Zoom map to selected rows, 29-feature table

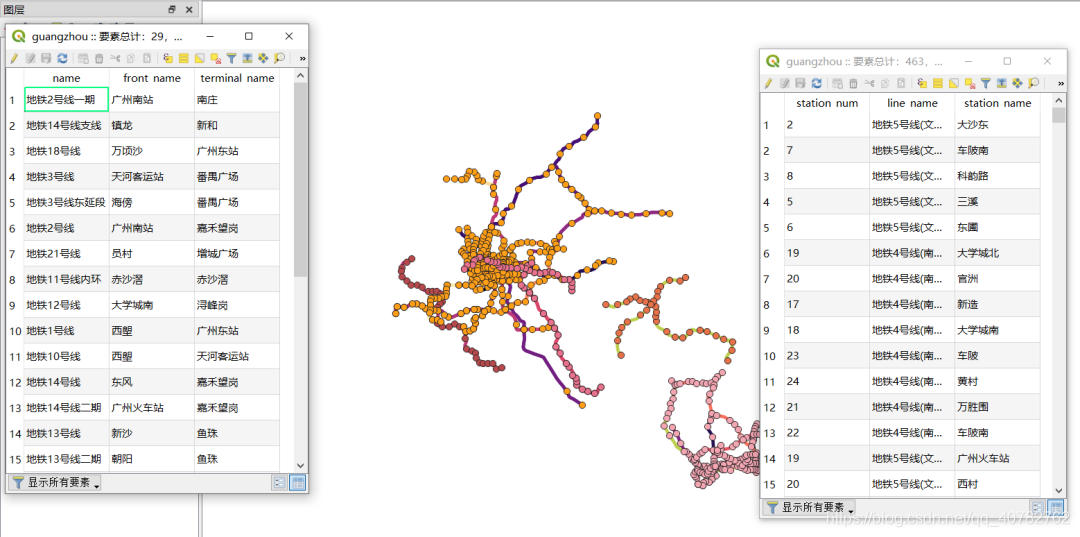(279, 59)
